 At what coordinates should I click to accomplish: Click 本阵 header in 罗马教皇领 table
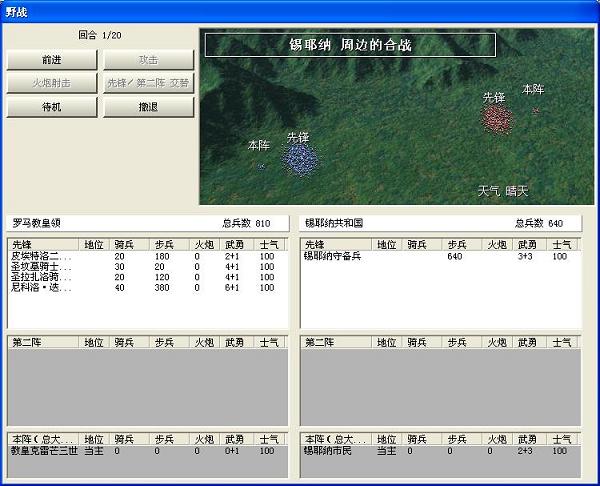coord(43,439)
